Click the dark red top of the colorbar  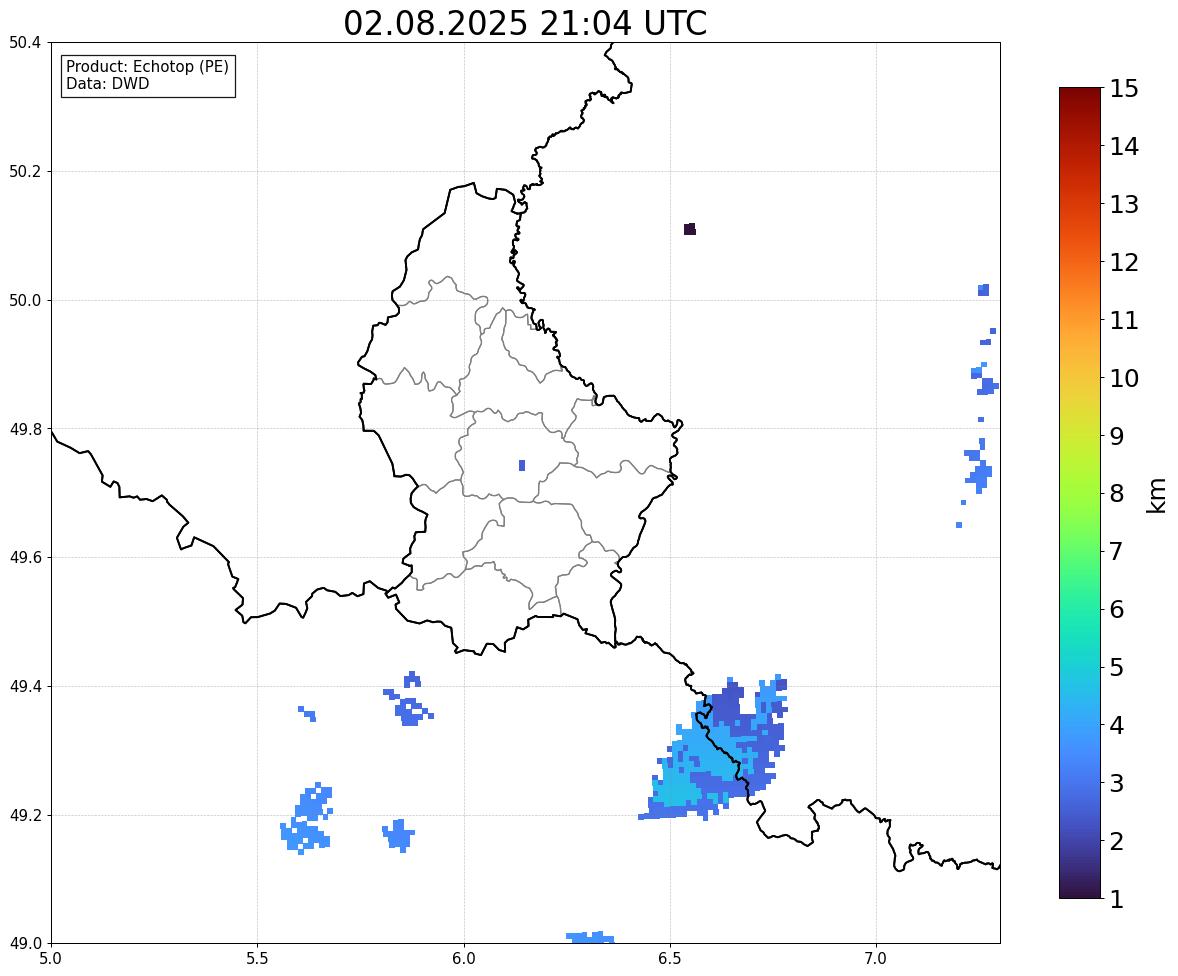1080,96
